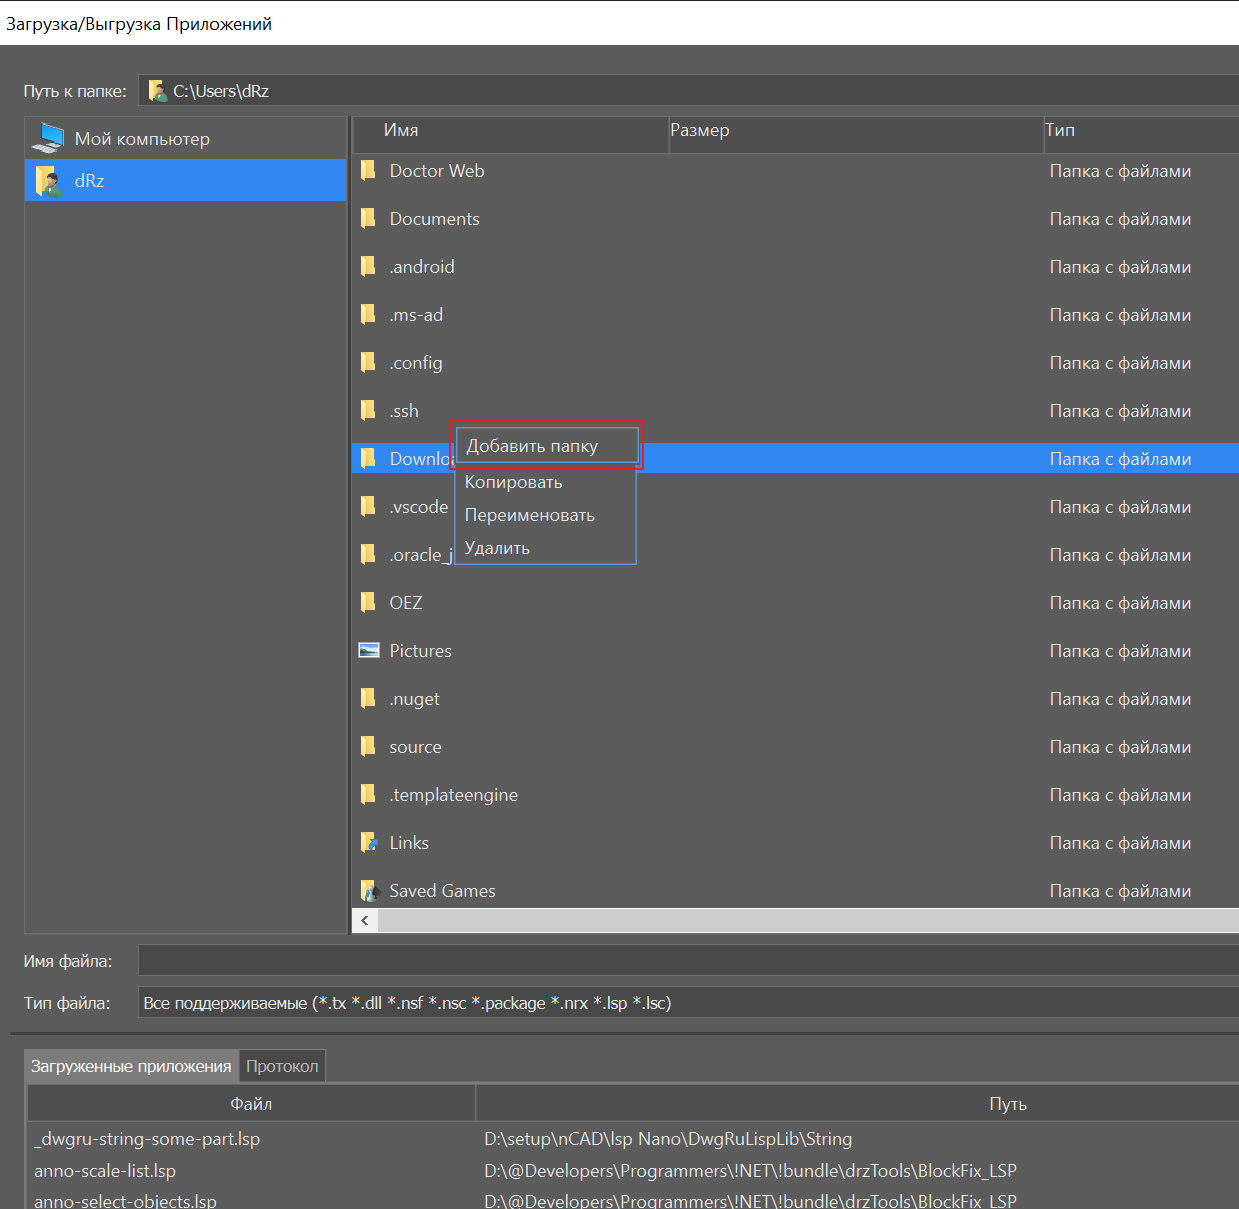Click the Documents folder icon
This screenshot has height=1209, width=1239.
(369, 219)
